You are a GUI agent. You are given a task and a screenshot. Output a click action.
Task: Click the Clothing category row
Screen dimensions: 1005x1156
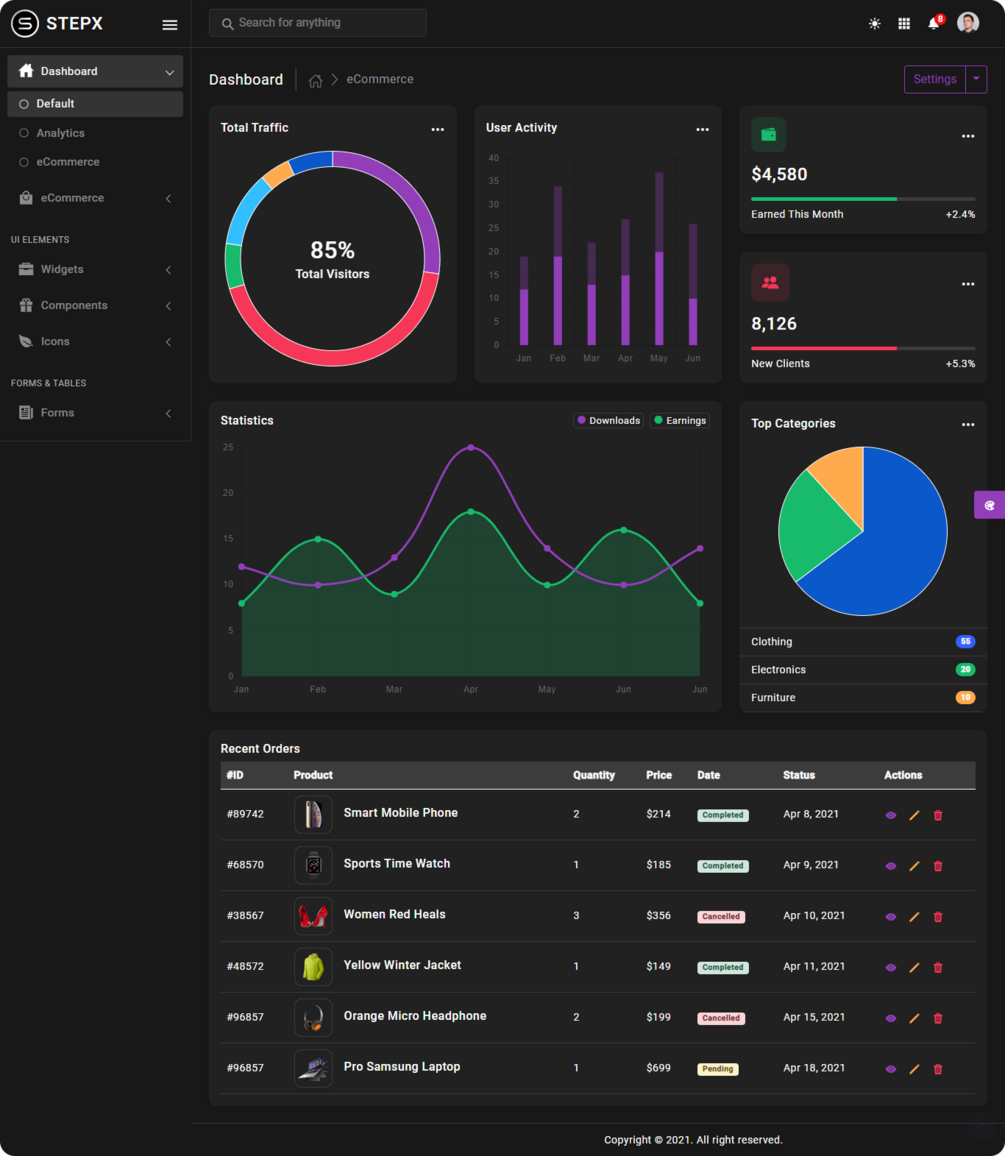pyautogui.click(x=863, y=641)
